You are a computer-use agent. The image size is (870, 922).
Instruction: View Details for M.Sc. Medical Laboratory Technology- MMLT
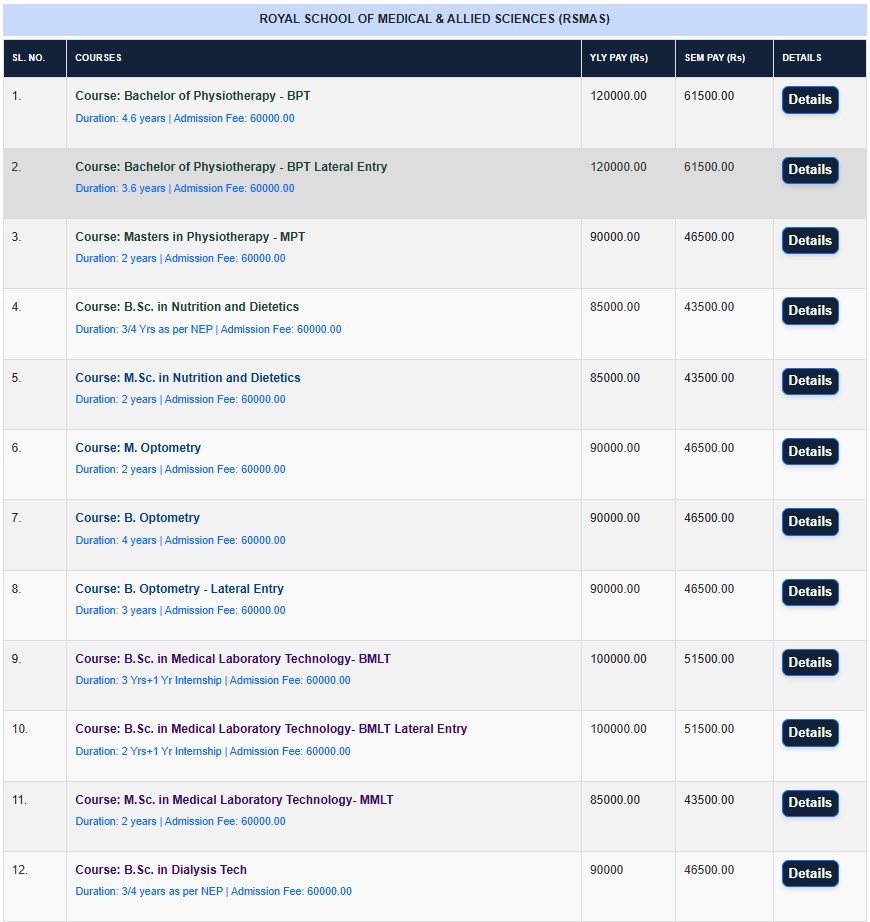[809, 803]
